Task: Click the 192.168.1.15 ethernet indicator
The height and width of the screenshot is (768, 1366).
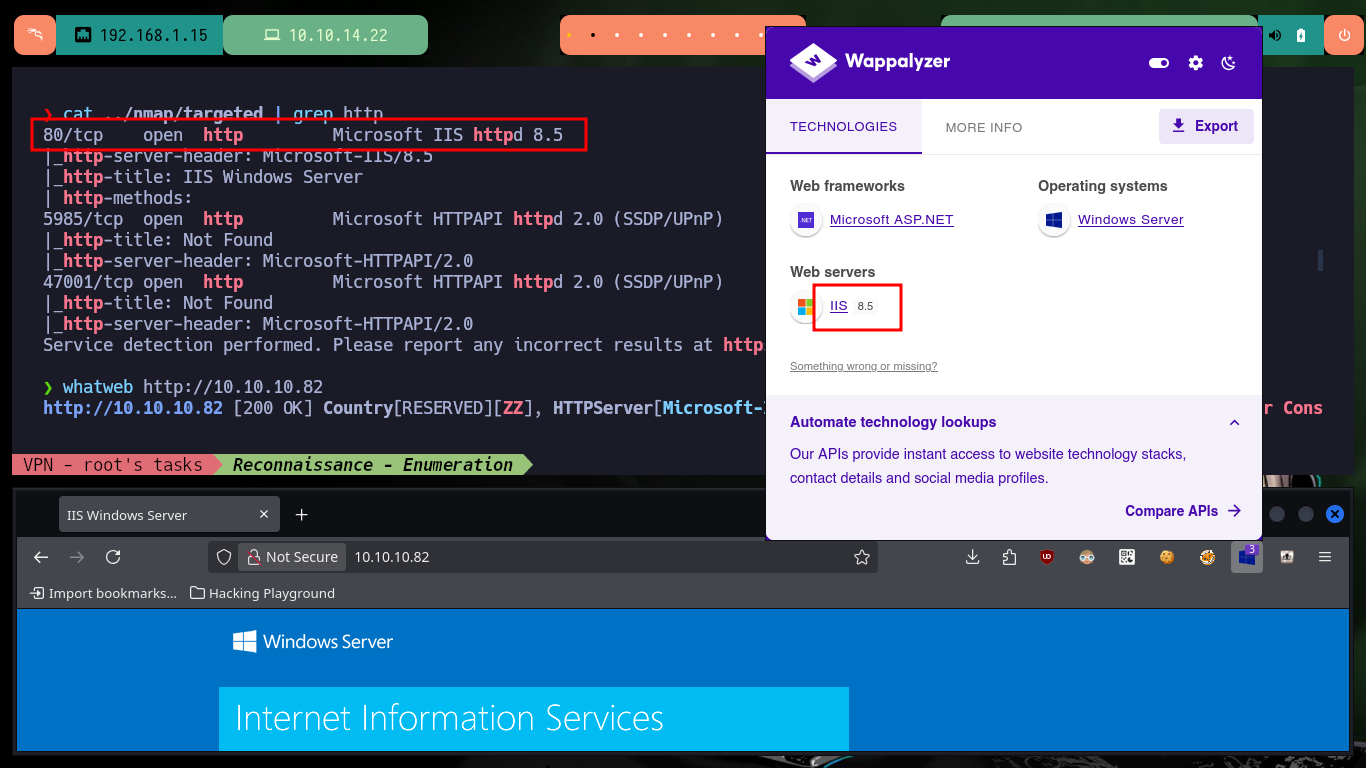Action: 140,35
